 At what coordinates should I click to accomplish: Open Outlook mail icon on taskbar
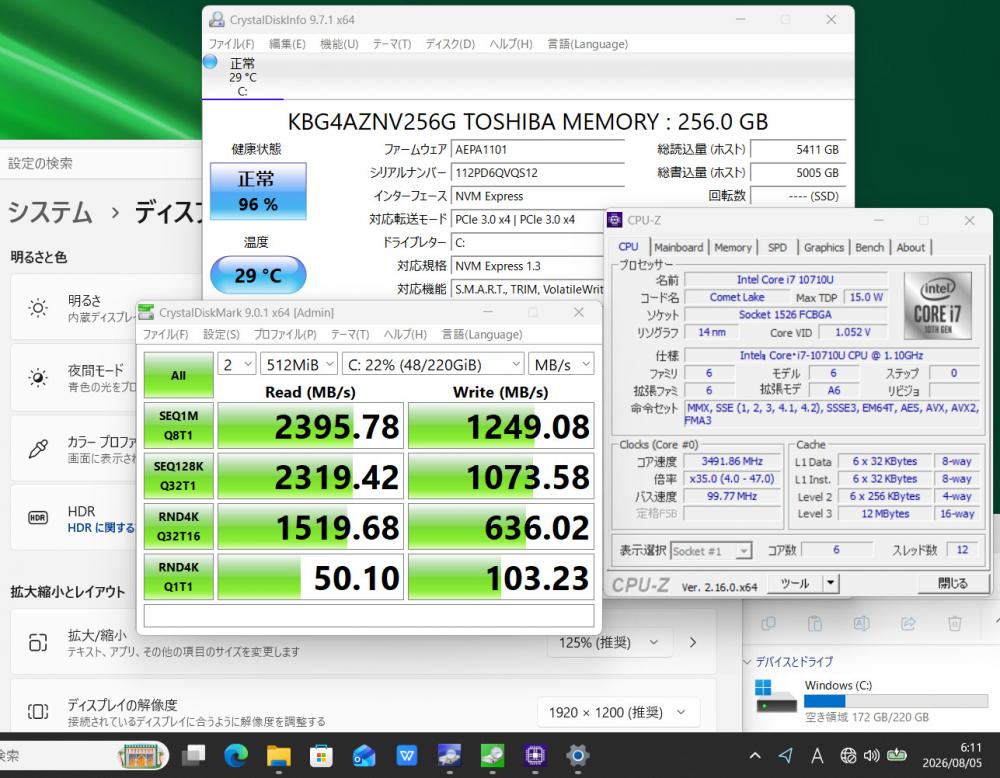click(364, 756)
